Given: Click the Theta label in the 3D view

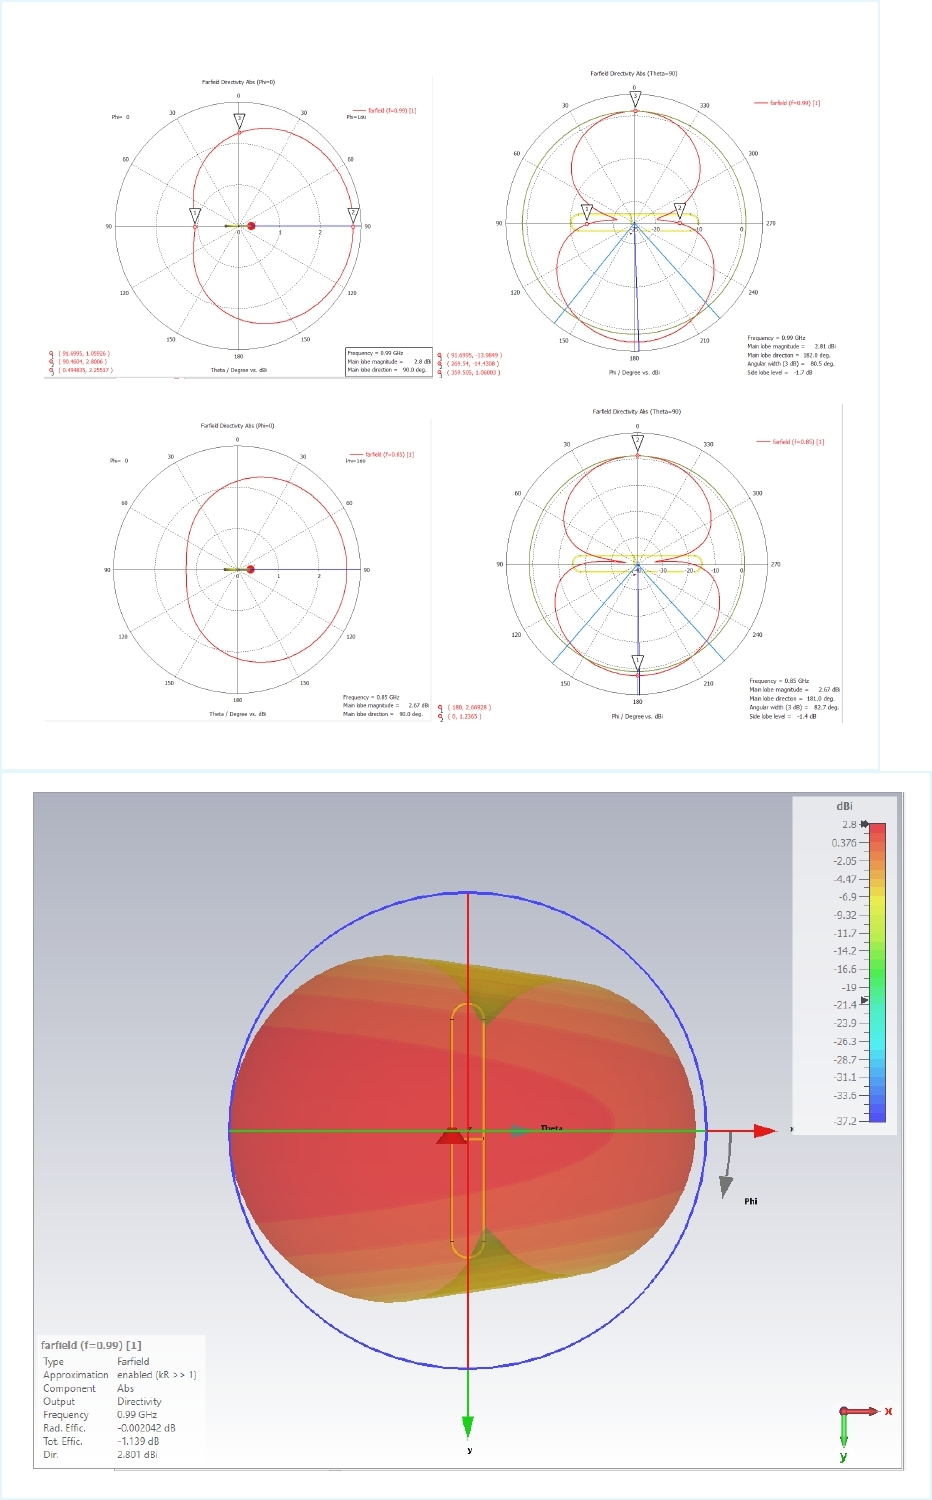Looking at the screenshot, I should (551, 1128).
